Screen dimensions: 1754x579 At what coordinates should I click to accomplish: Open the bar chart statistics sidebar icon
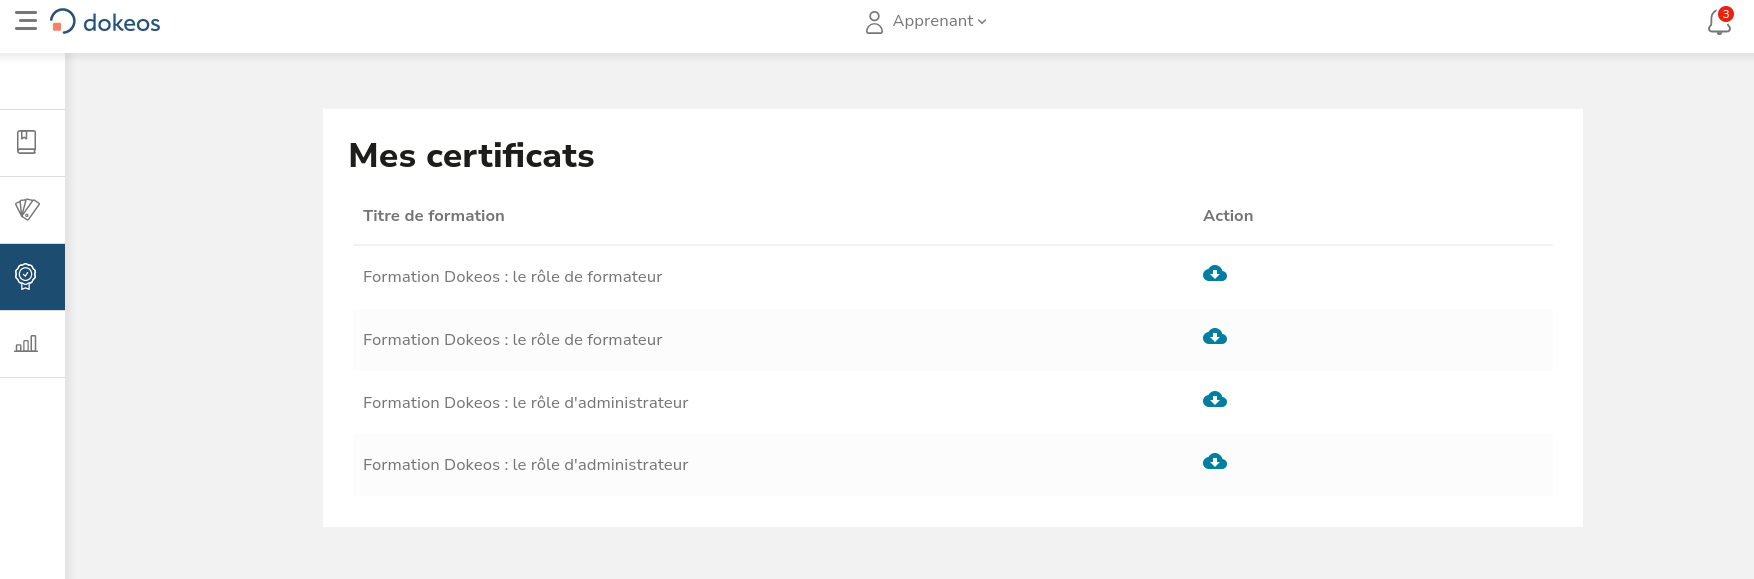[x=27, y=343]
